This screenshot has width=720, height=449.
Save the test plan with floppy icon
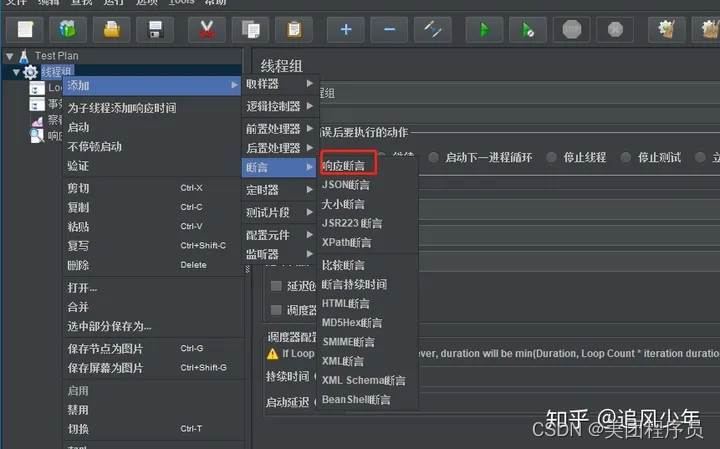(x=155, y=30)
